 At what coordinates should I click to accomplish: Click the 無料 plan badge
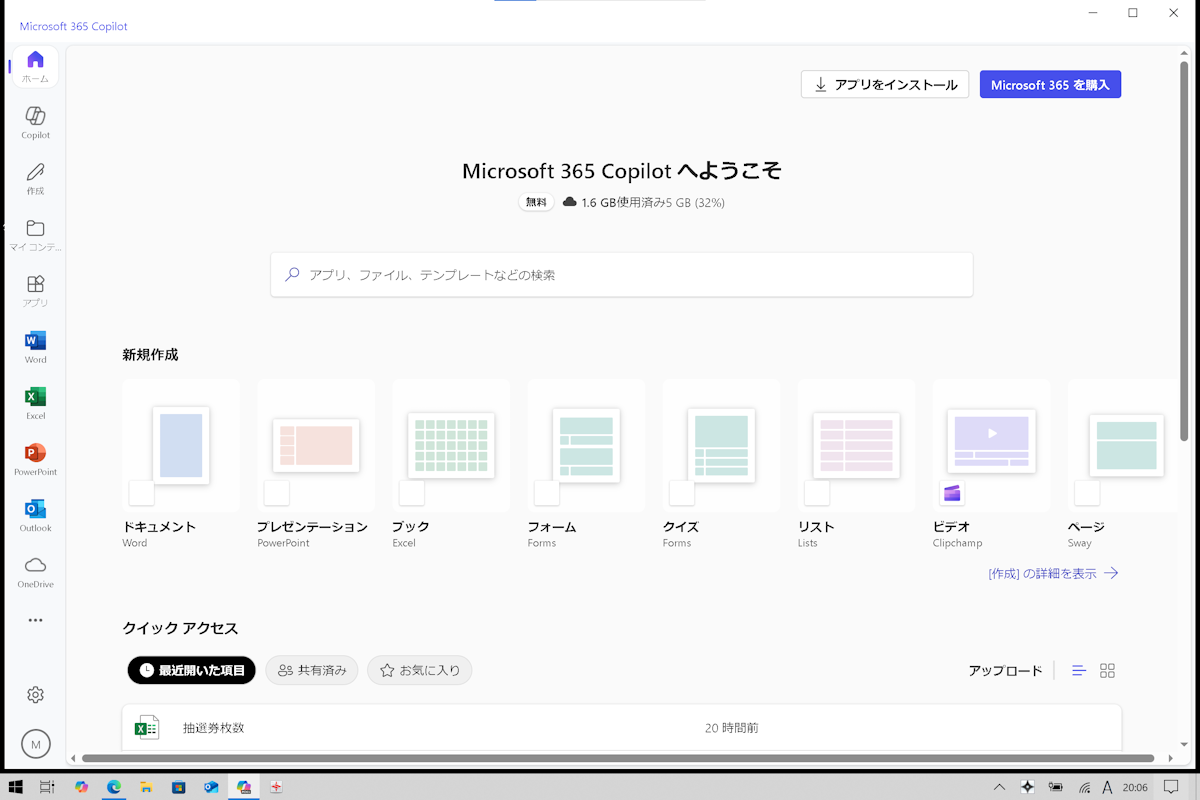pyautogui.click(x=536, y=202)
